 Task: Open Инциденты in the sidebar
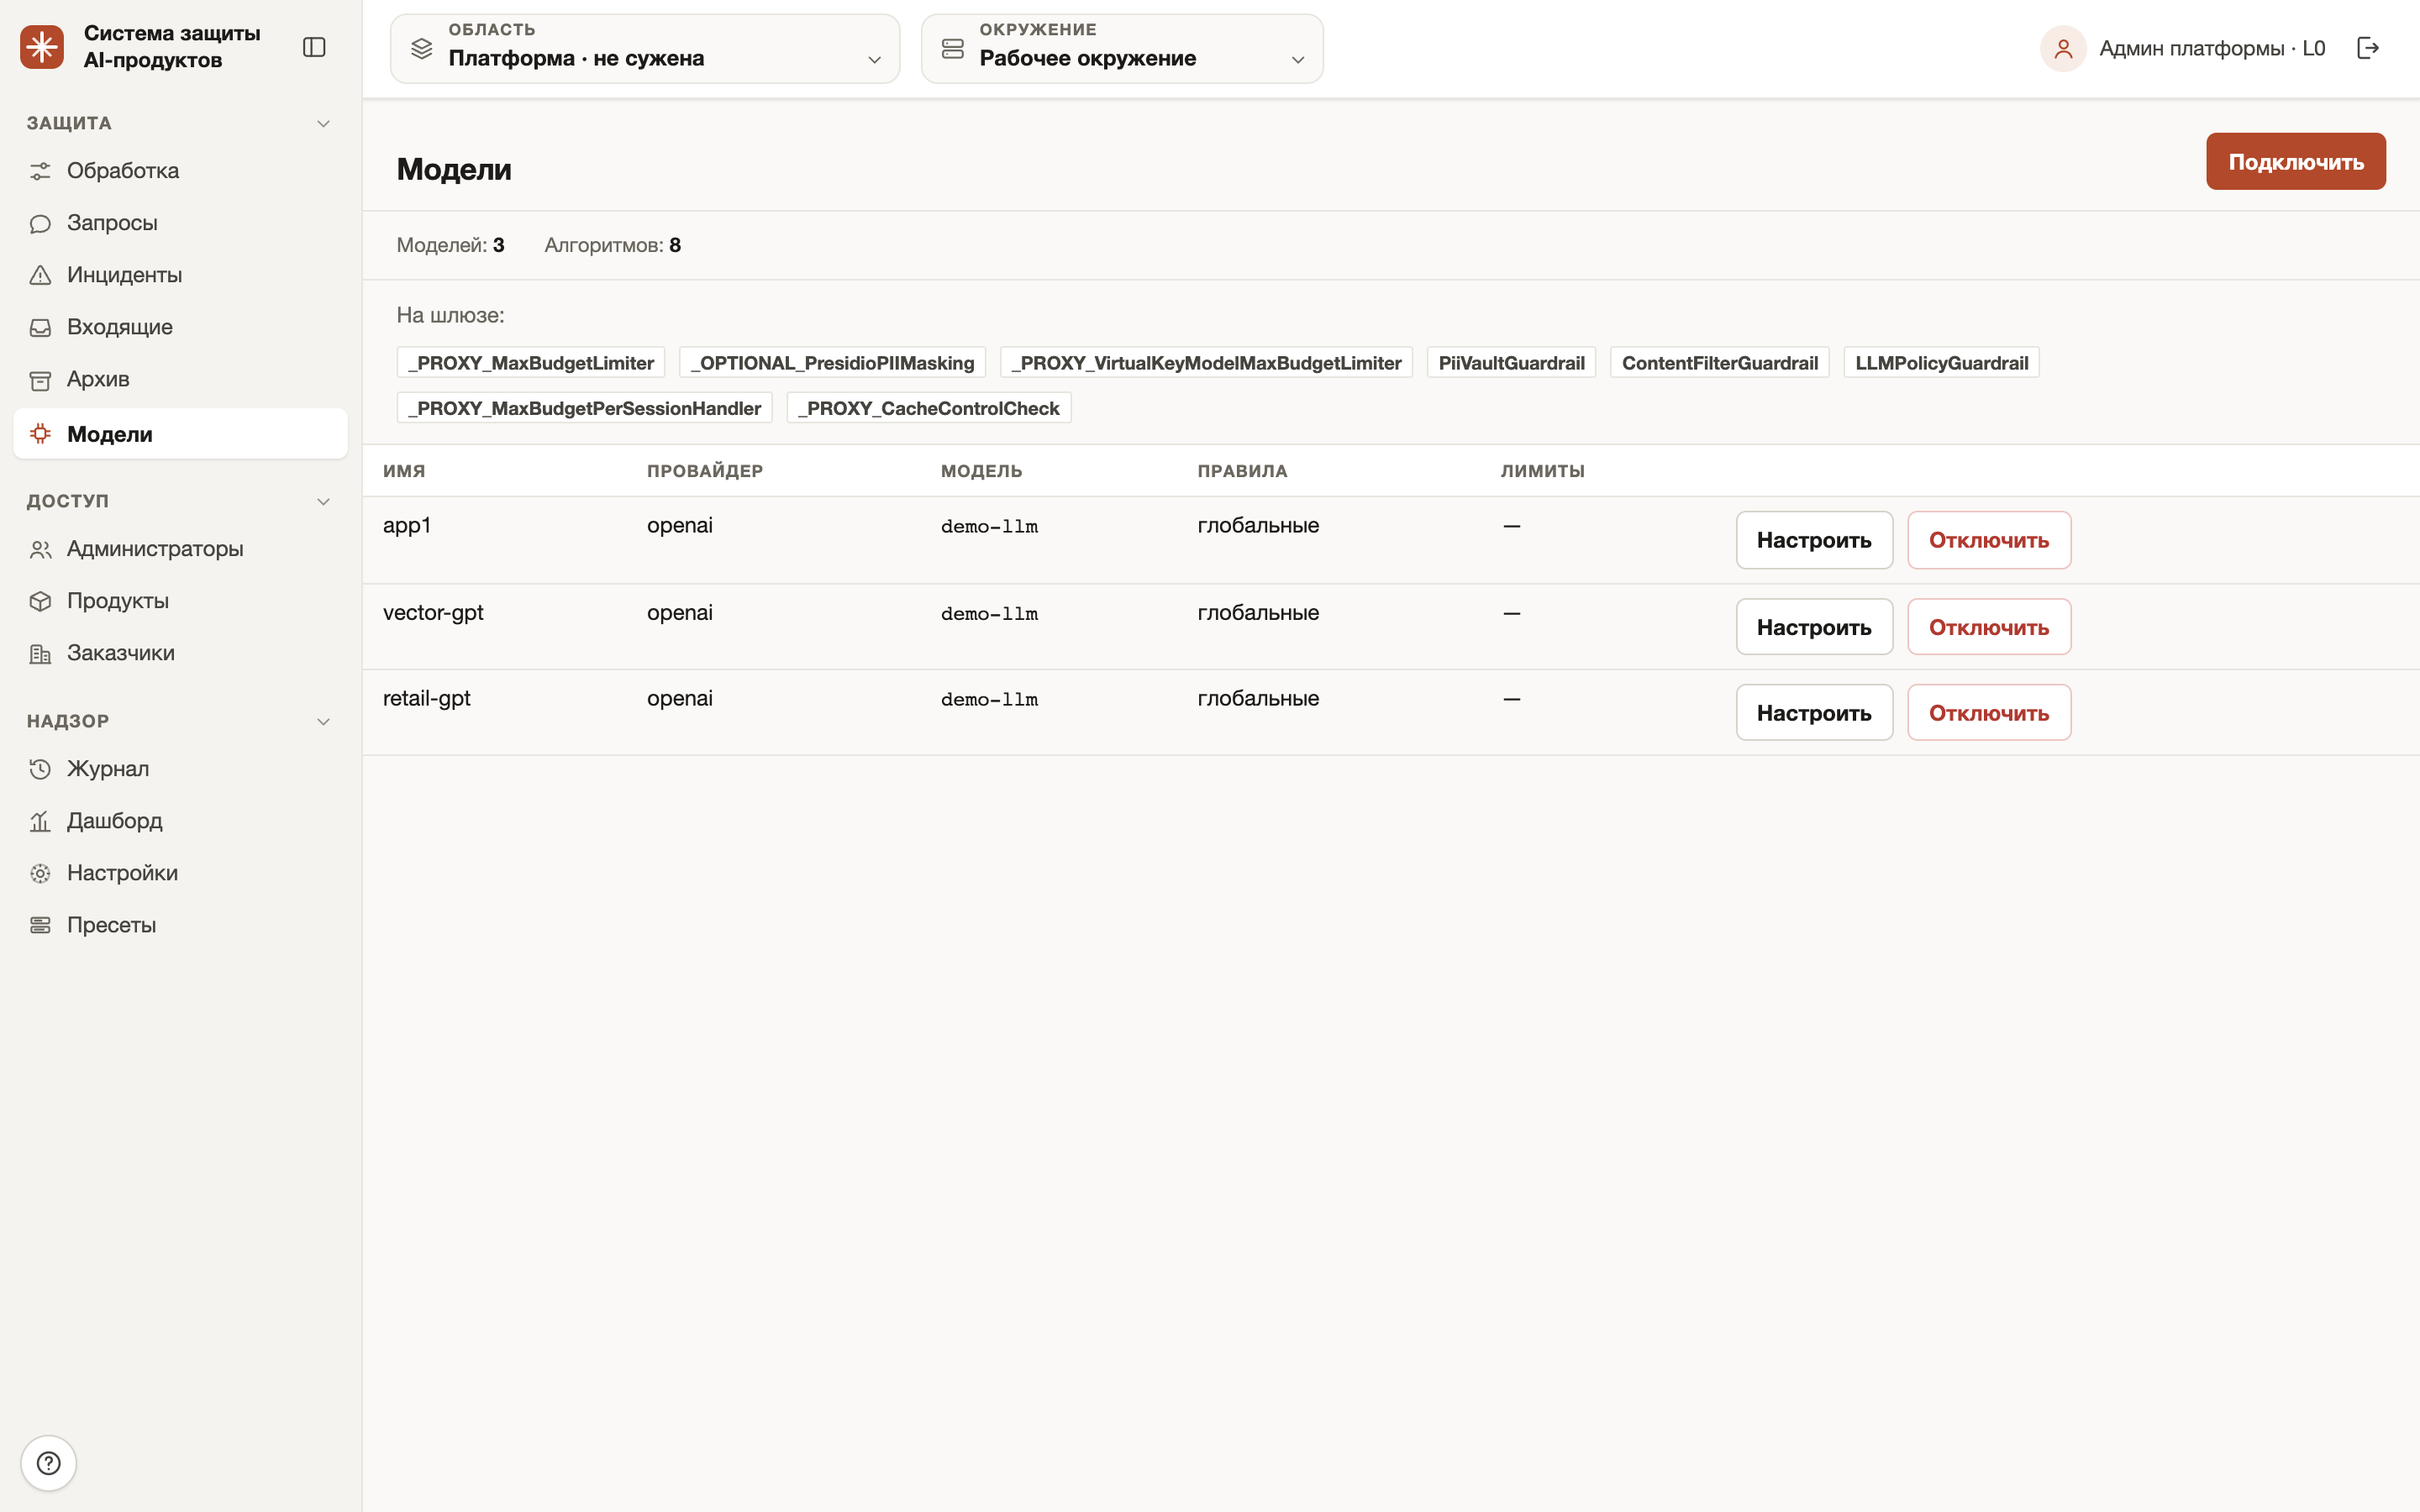click(x=180, y=275)
